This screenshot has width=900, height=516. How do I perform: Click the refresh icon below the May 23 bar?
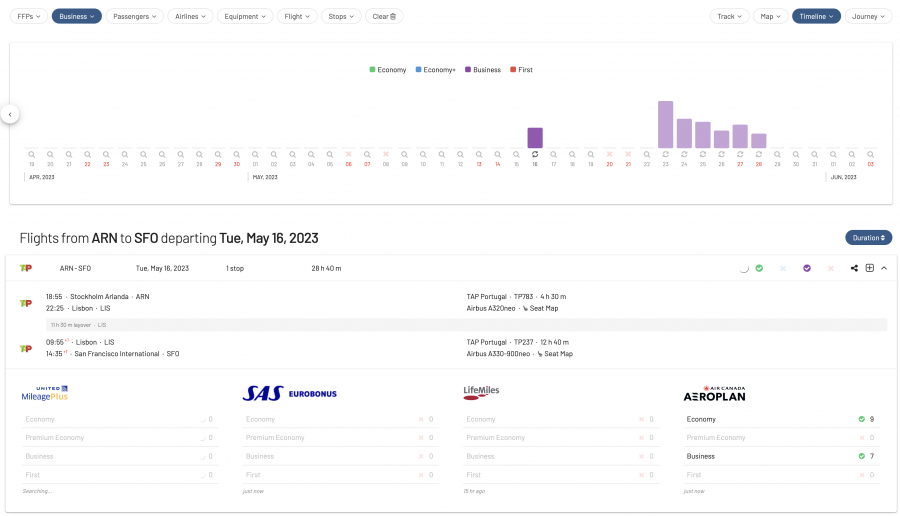[x=665, y=154]
